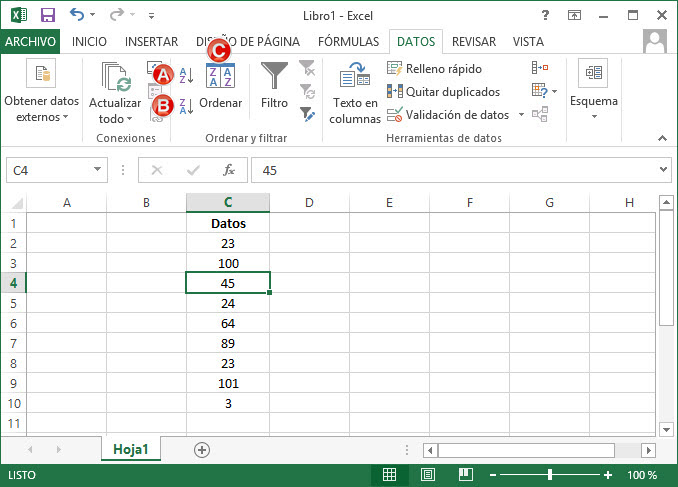Open the Name Box dropdown arrow
Image resolution: width=678 pixels, height=487 pixels.
[97, 170]
